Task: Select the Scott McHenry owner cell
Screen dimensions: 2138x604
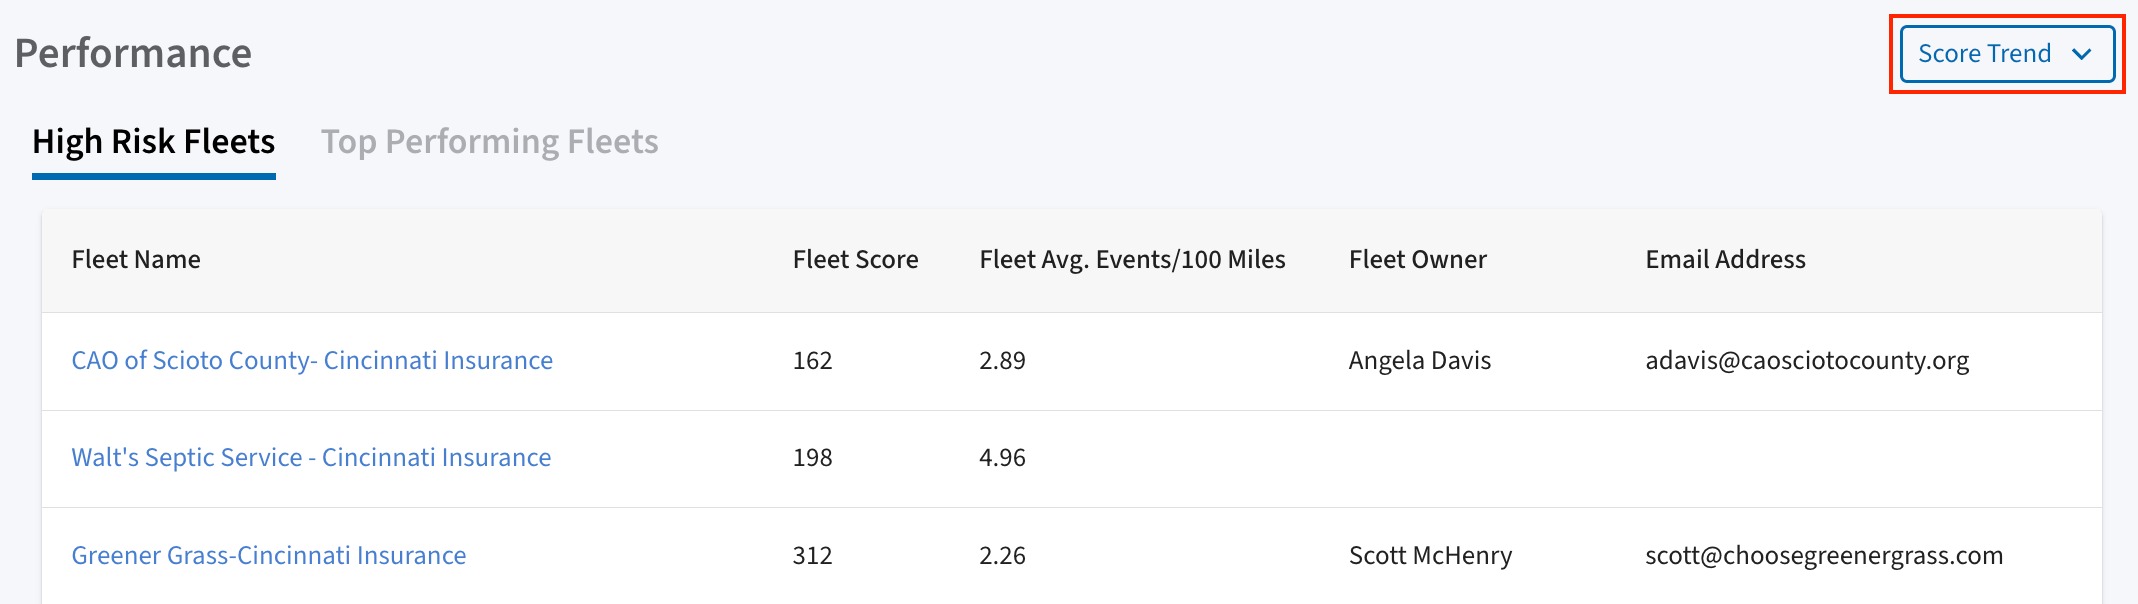Action: pyautogui.click(x=1431, y=556)
